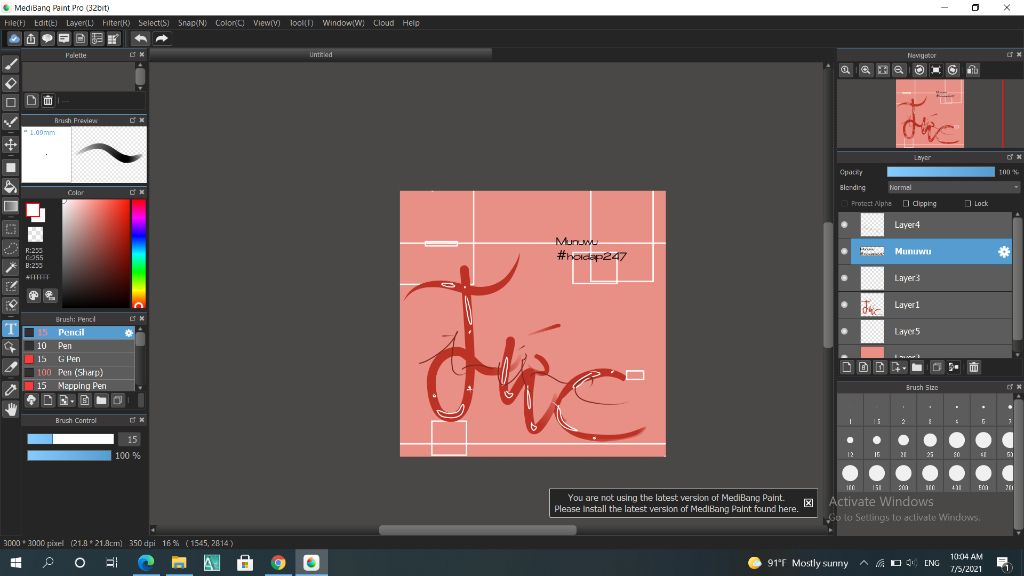Select the Operation tool
Viewport: 1024px width, 576px height.
pos(10,347)
